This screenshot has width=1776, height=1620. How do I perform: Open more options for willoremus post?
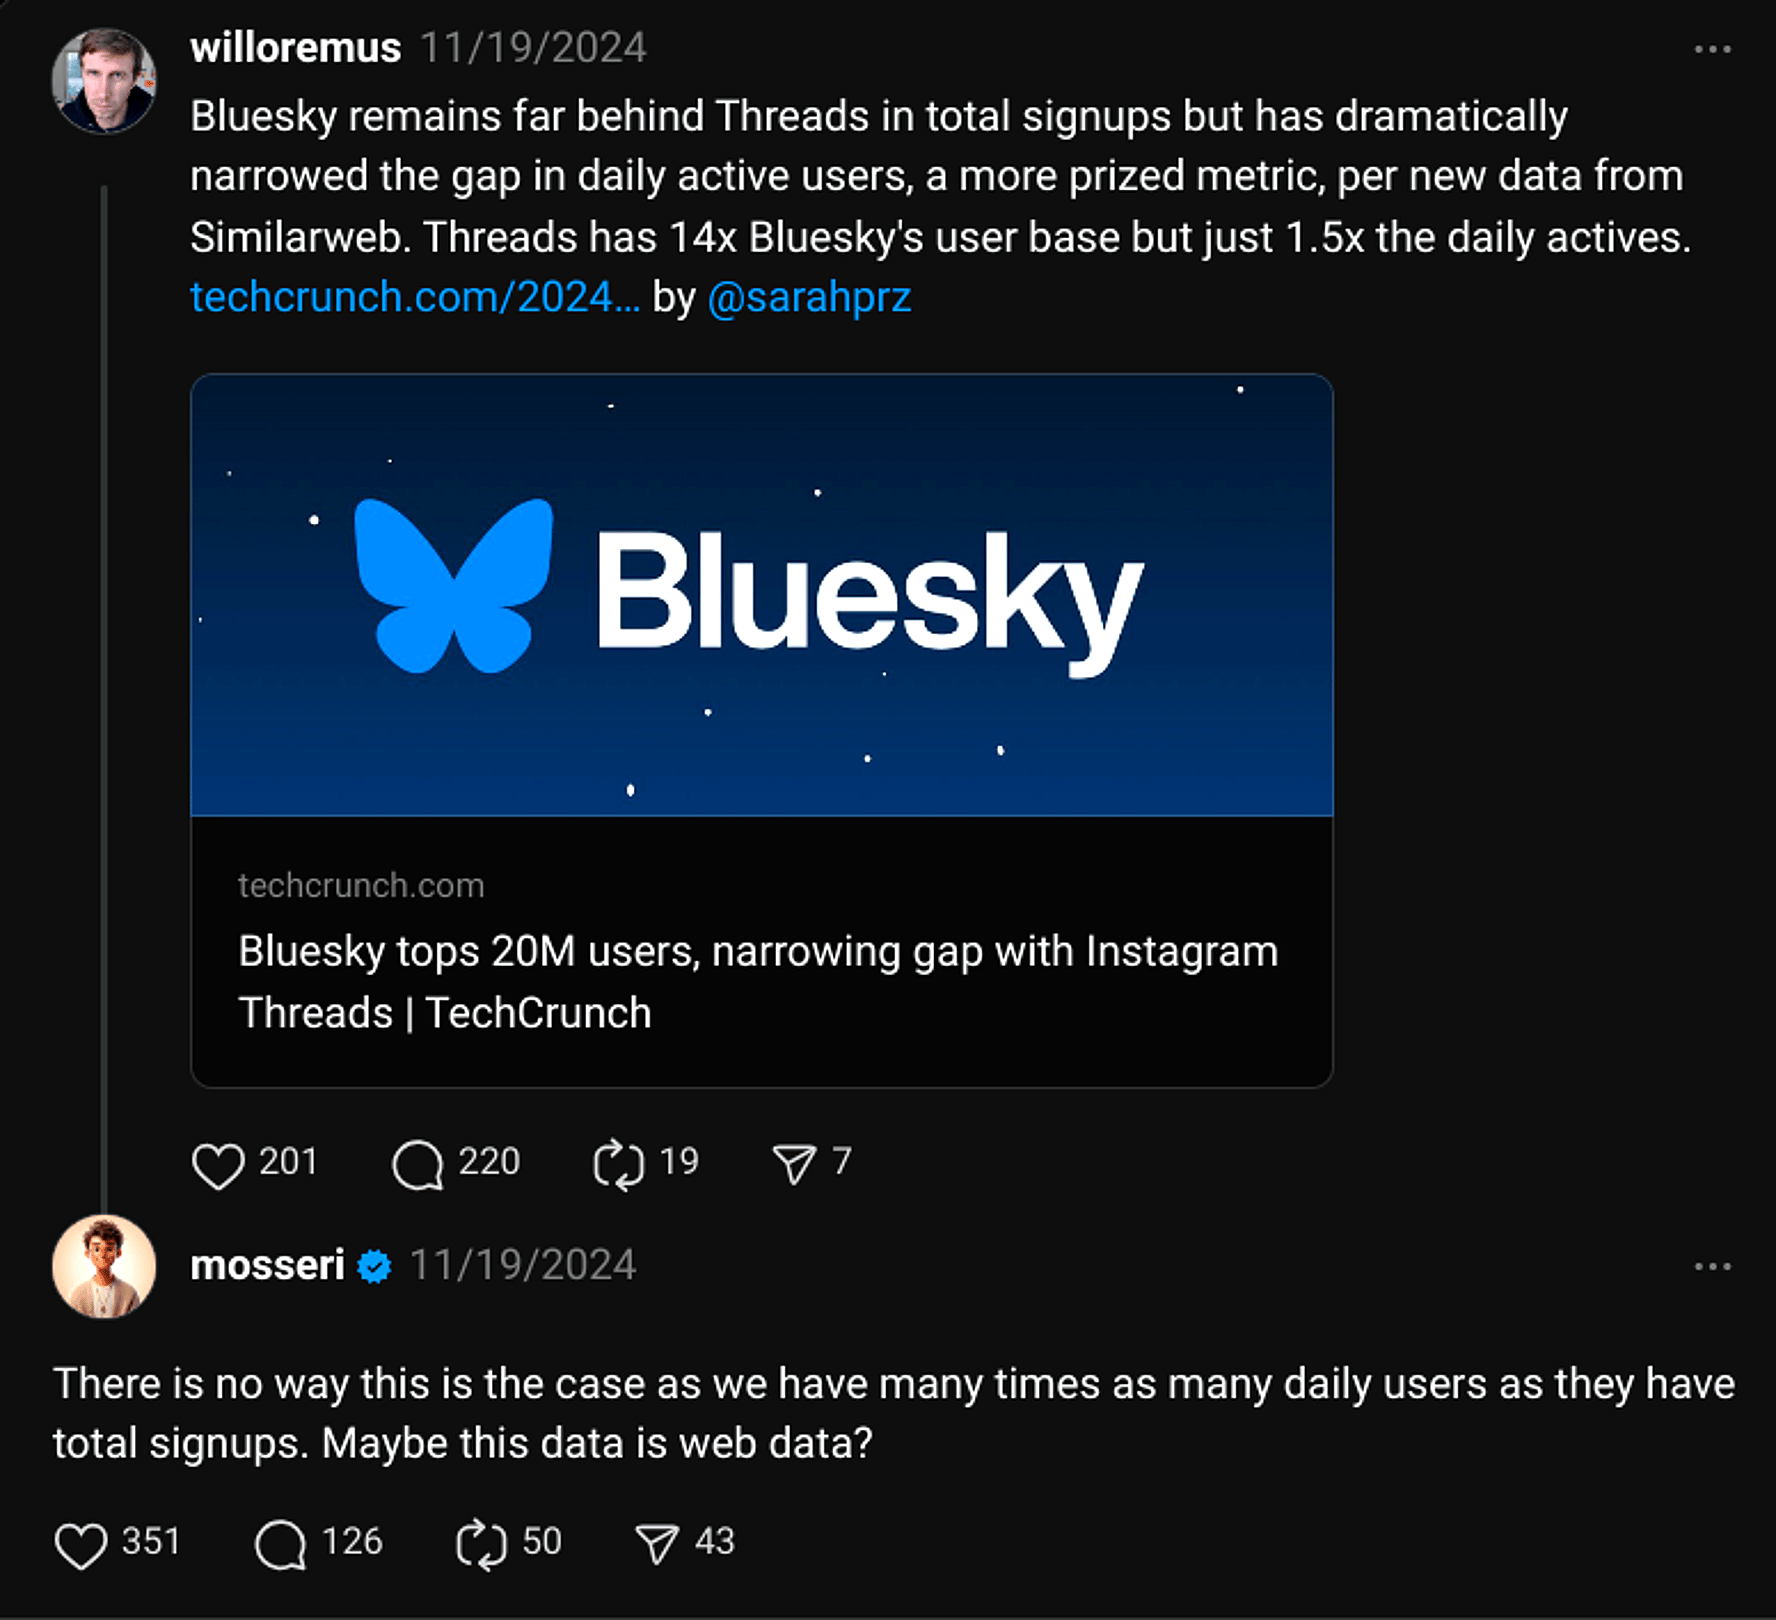tap(1712, 49)
